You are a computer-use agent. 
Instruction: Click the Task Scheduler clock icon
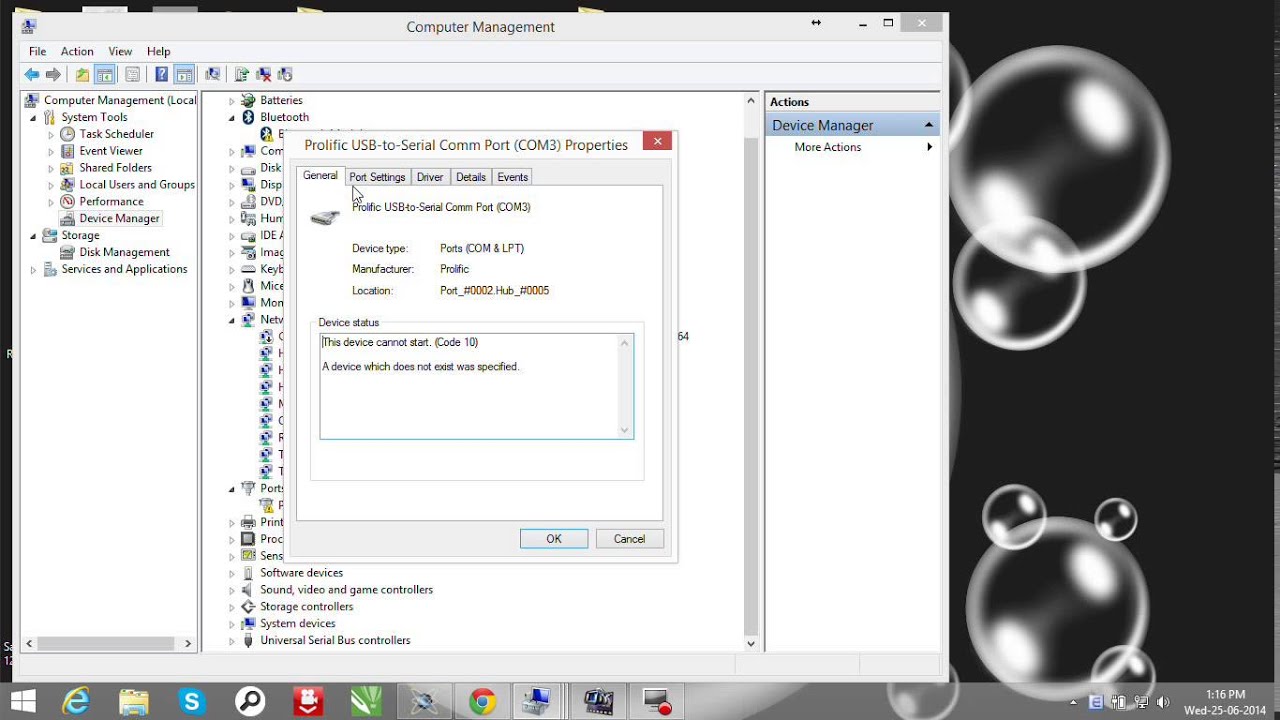point(68,134)
